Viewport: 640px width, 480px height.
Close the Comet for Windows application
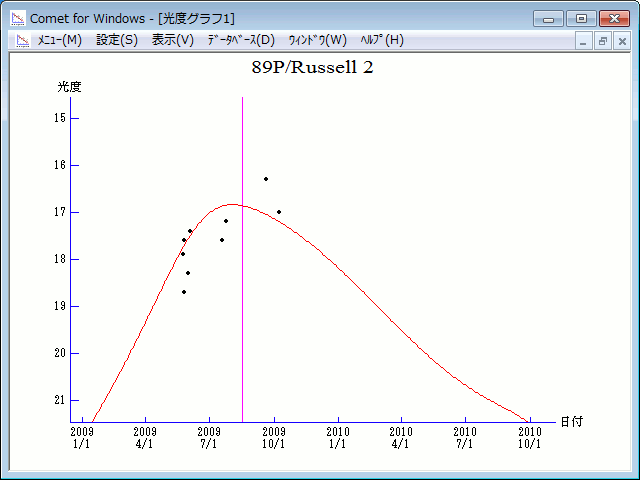(613, 18)
